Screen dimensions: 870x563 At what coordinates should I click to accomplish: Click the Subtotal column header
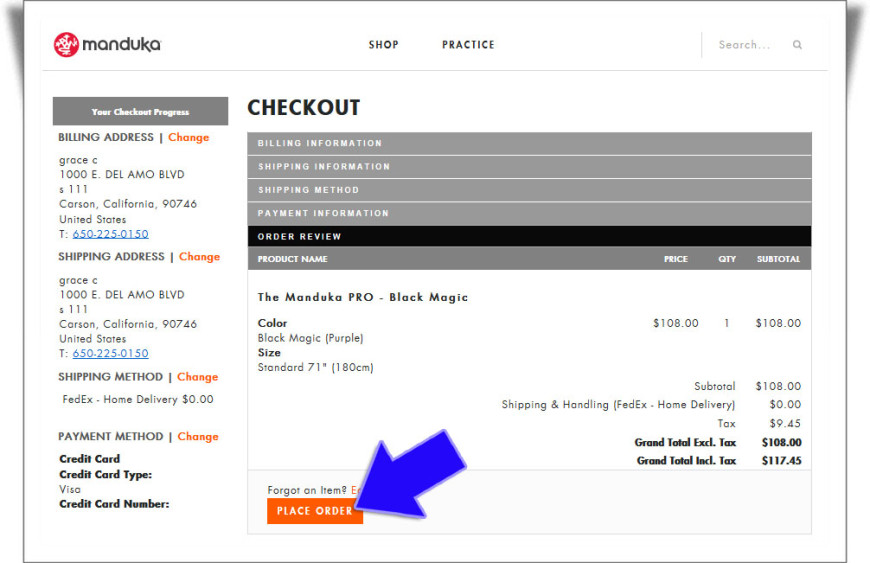click(x=778, y=259)
